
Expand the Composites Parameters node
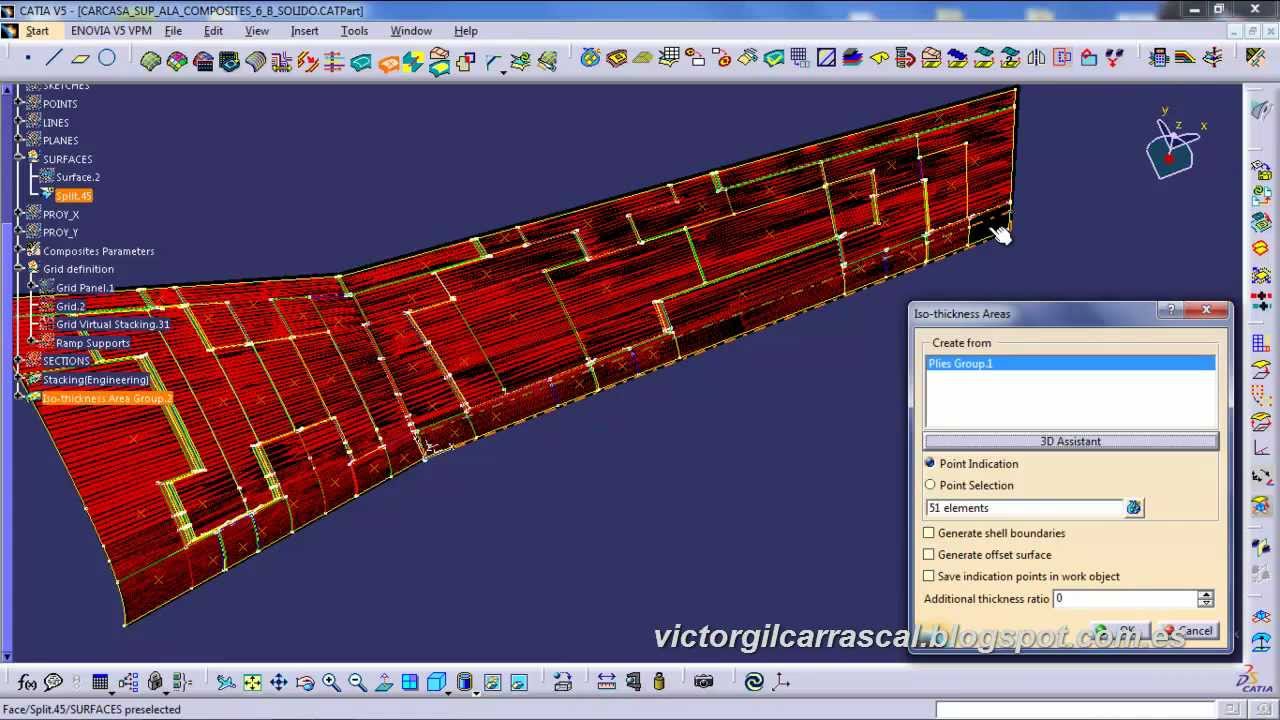[x=19, y=251]
